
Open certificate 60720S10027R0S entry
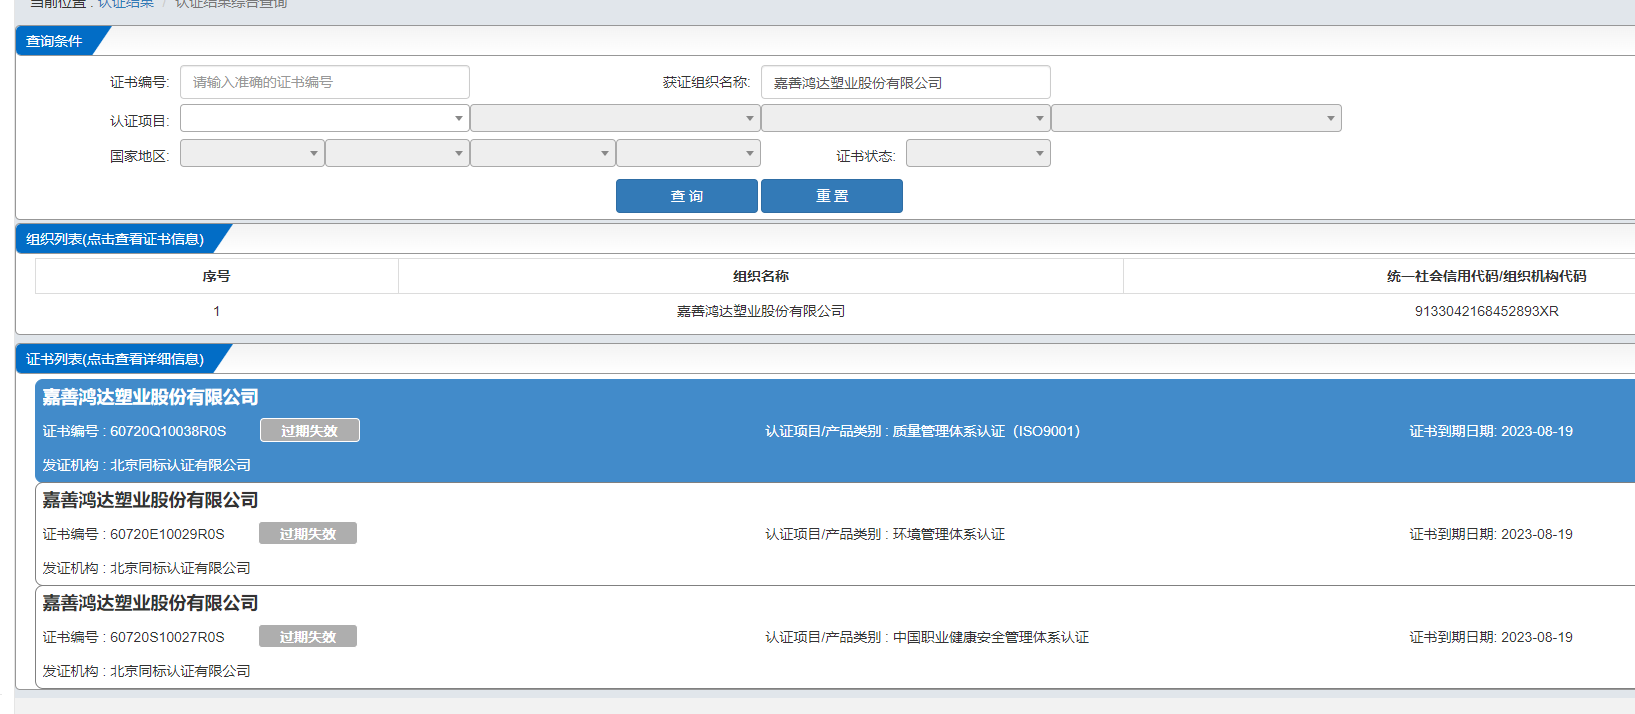pyautogui.click(x=835, y=637)
